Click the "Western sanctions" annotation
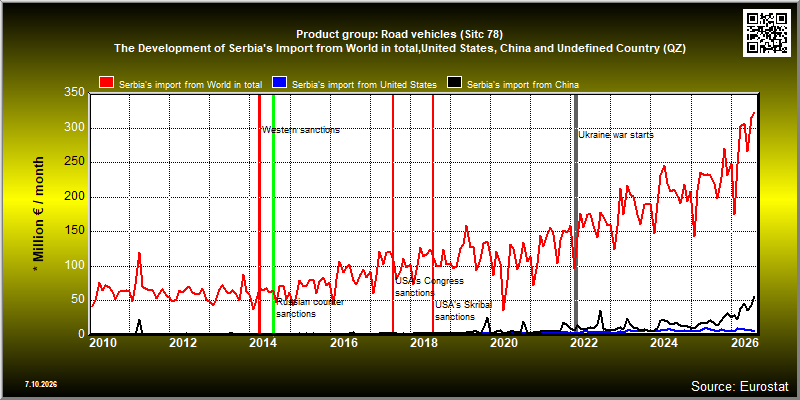This screenshot has width=800, height=400. tap(301, 130)
